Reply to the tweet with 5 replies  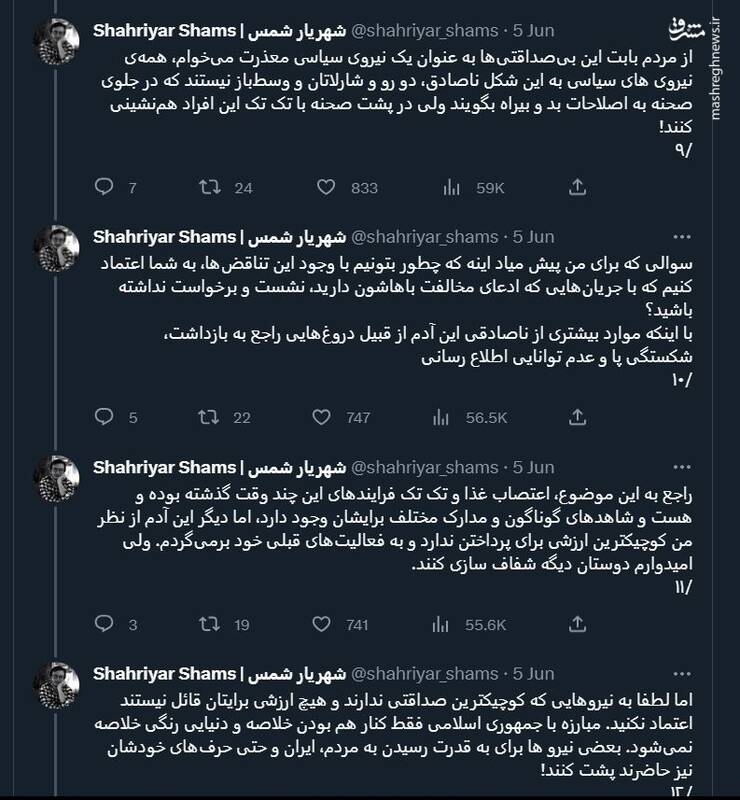(103, 417)
